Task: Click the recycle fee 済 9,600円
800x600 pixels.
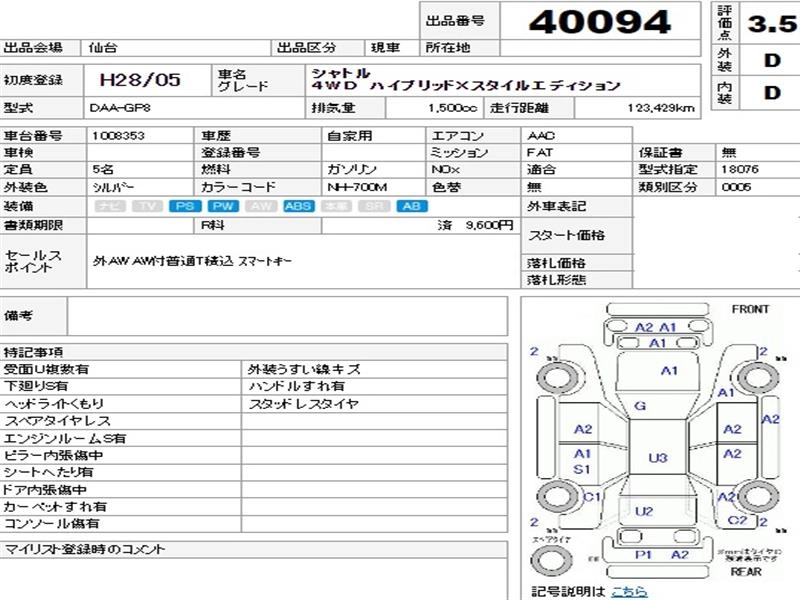Action: pyautogui.click(x=475, y=225)
